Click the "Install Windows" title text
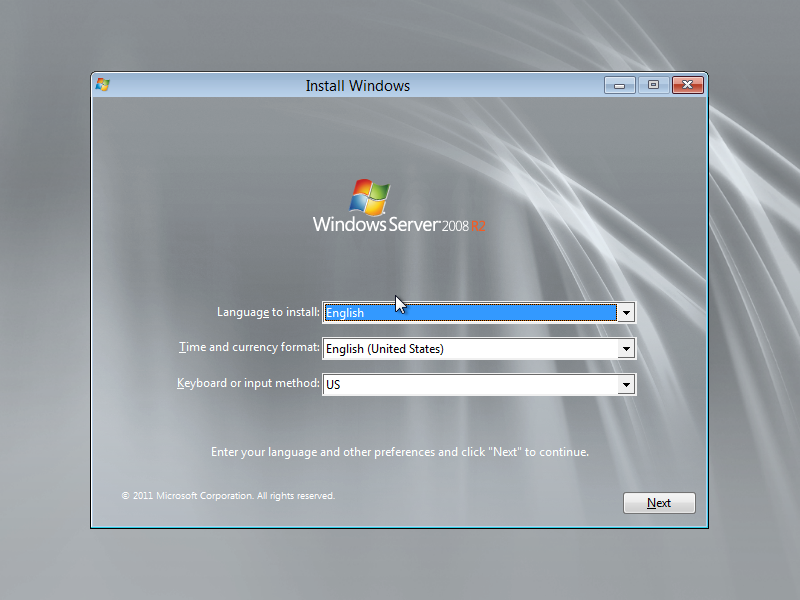This screenshot has width=800, height=600. coord(358,86)
